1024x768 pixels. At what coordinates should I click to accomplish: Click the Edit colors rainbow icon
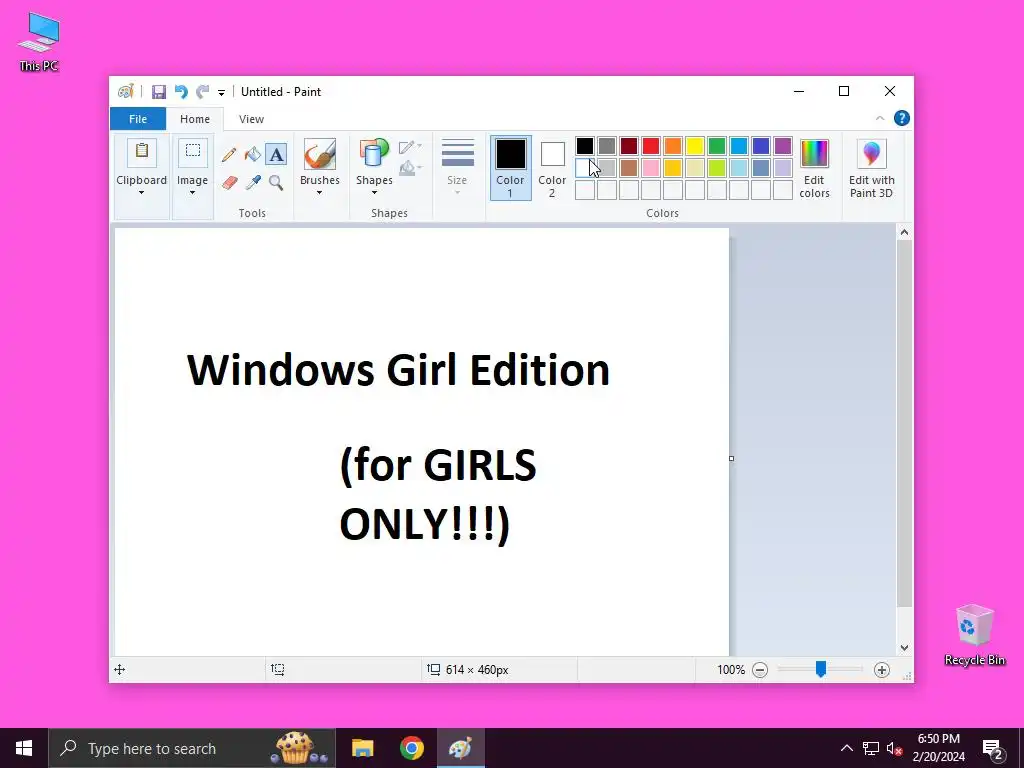coord(814,153)
